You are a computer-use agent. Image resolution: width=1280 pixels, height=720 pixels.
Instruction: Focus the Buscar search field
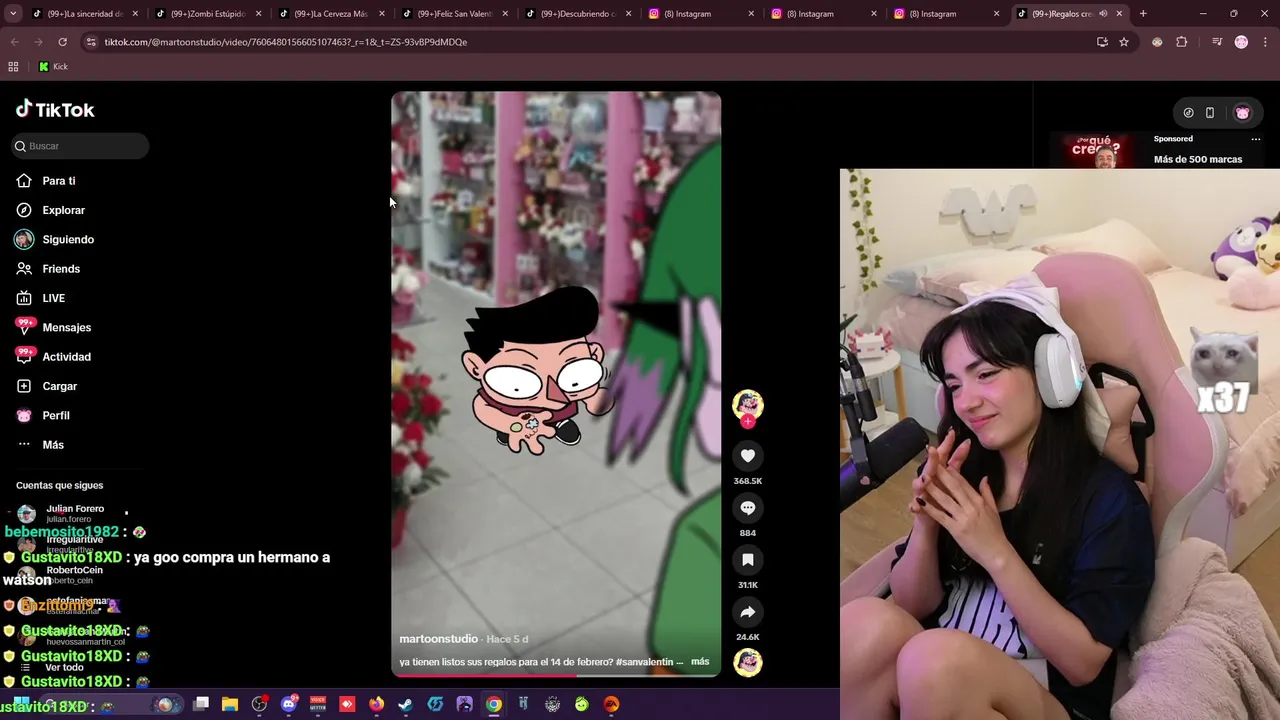tap(80, 146)
